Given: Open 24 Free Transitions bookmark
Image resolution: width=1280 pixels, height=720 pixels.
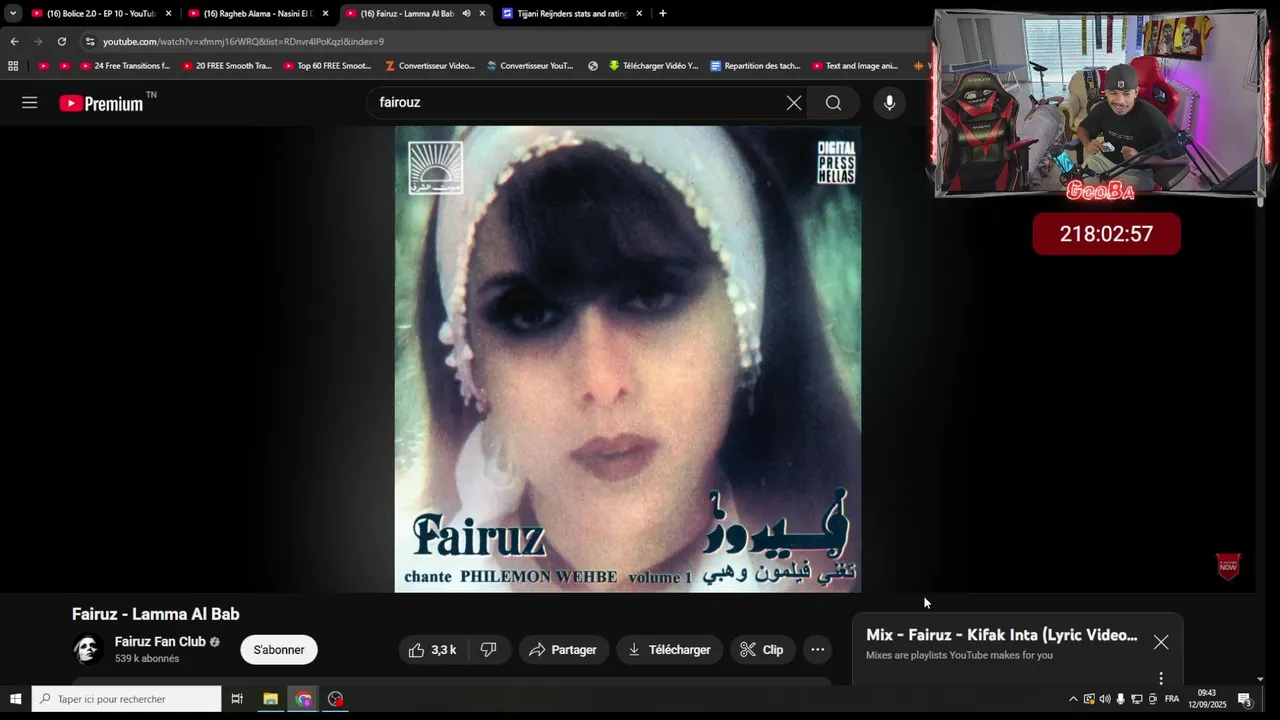Looking at the screenshot, I should pyautogui.click(x=125, y=66).
